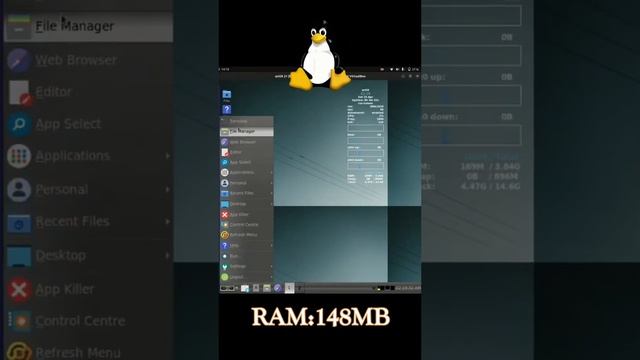Open Settings in the small desktop menu

click(247, 266)
